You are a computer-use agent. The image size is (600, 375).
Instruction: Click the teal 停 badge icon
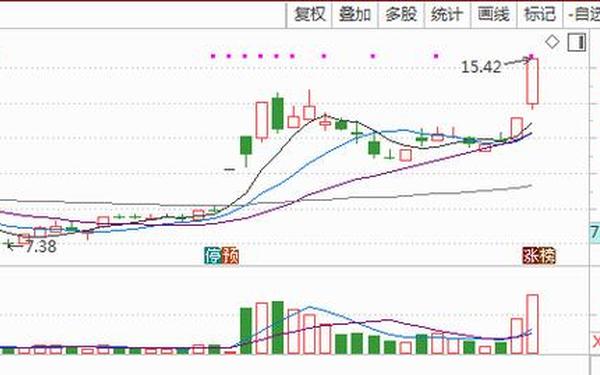(x=213, y=256)
